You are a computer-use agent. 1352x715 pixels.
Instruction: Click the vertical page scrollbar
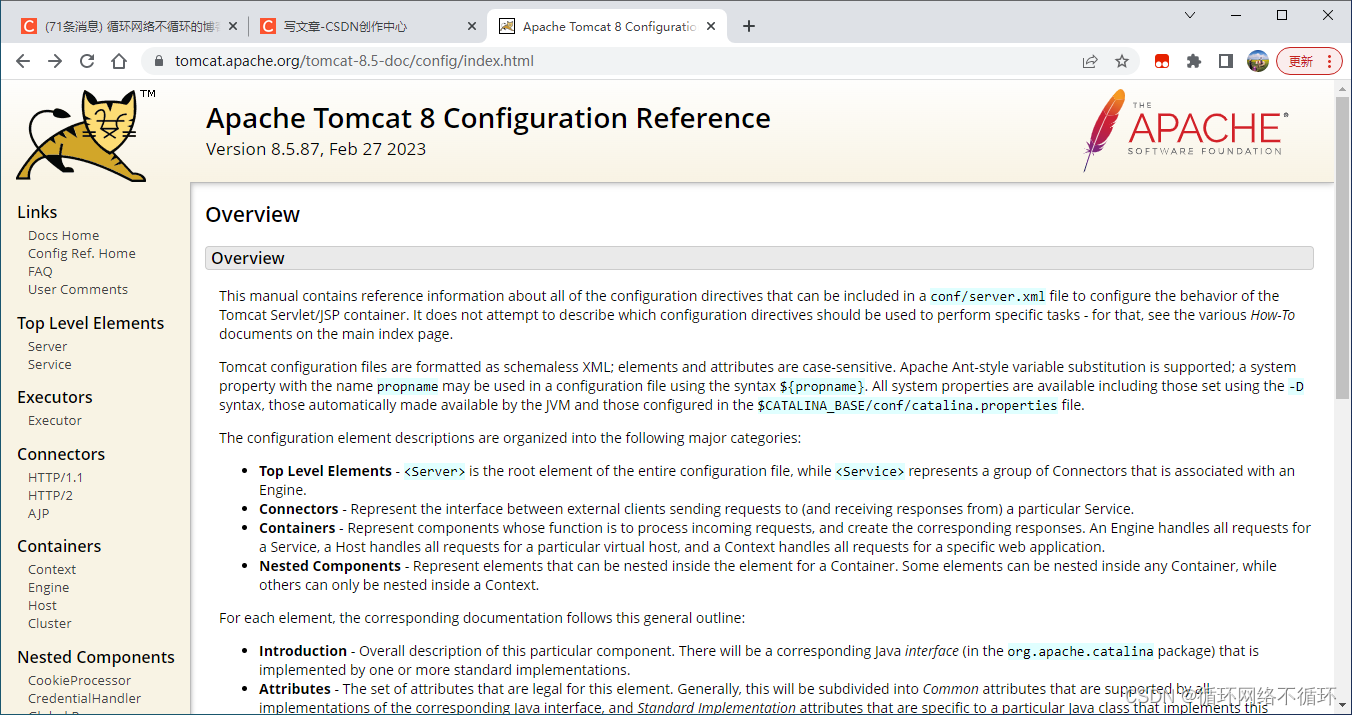1343,250
